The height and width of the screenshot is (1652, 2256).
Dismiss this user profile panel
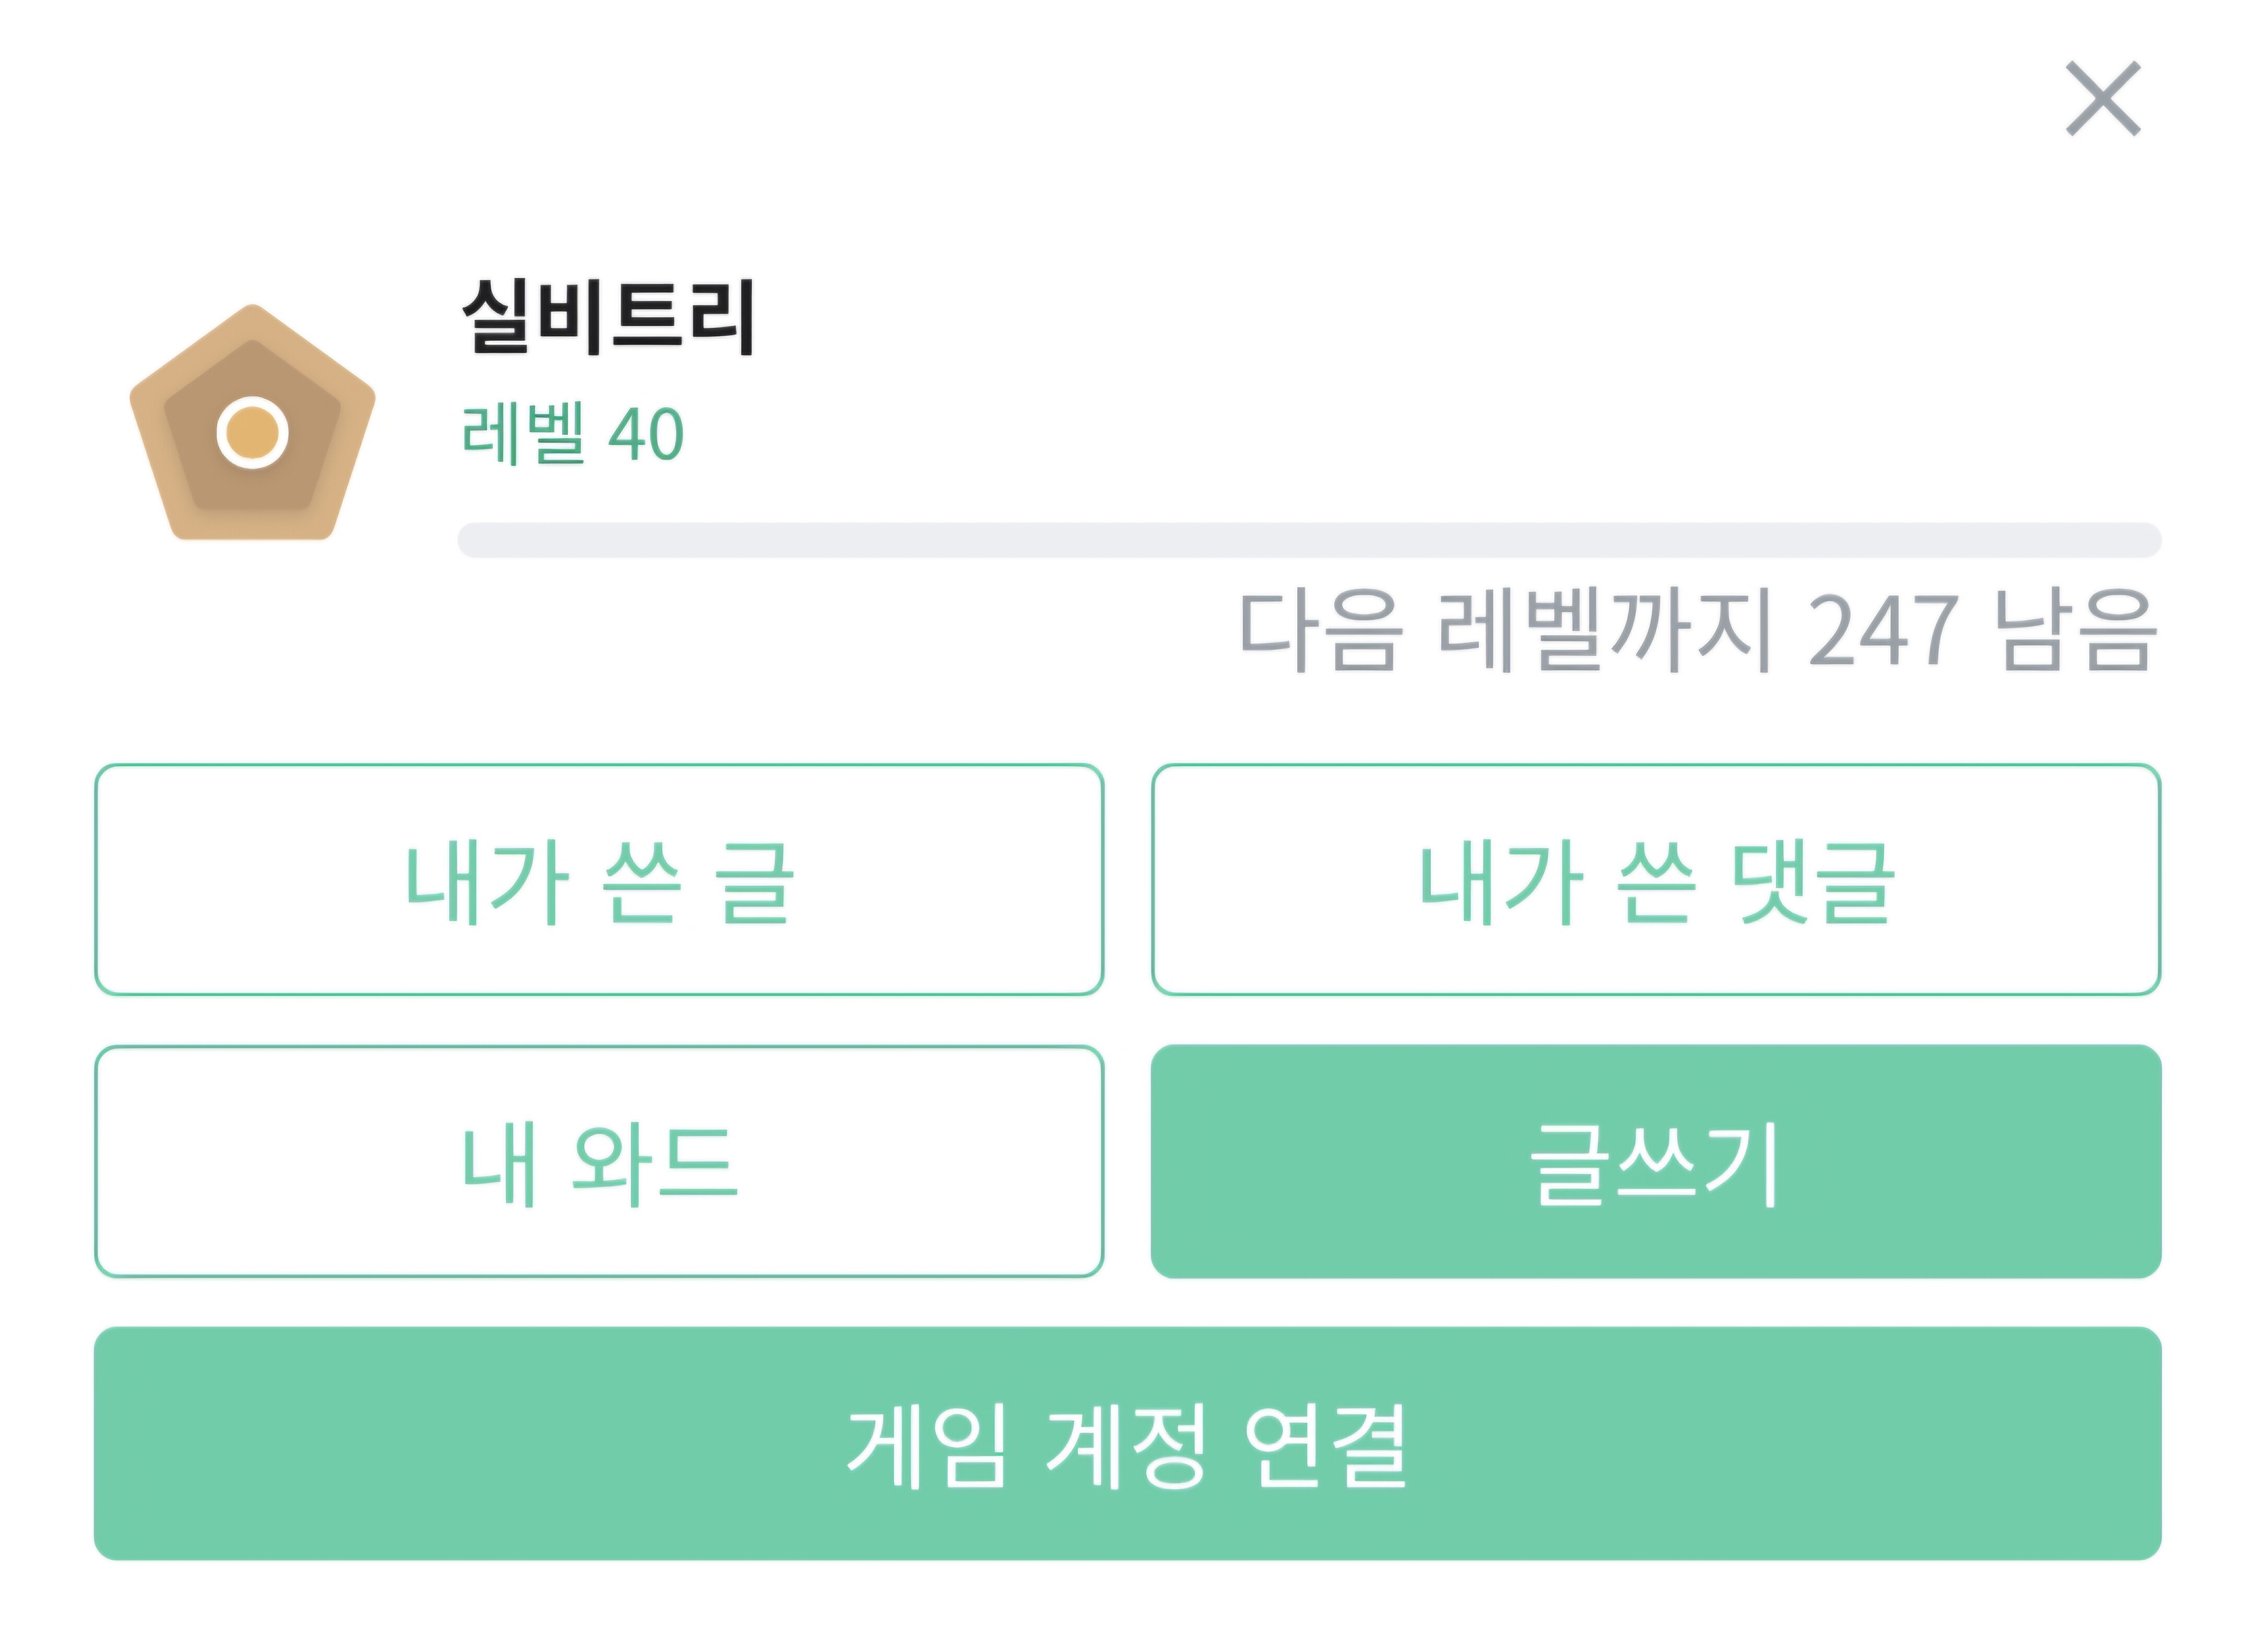point(2103,98)
